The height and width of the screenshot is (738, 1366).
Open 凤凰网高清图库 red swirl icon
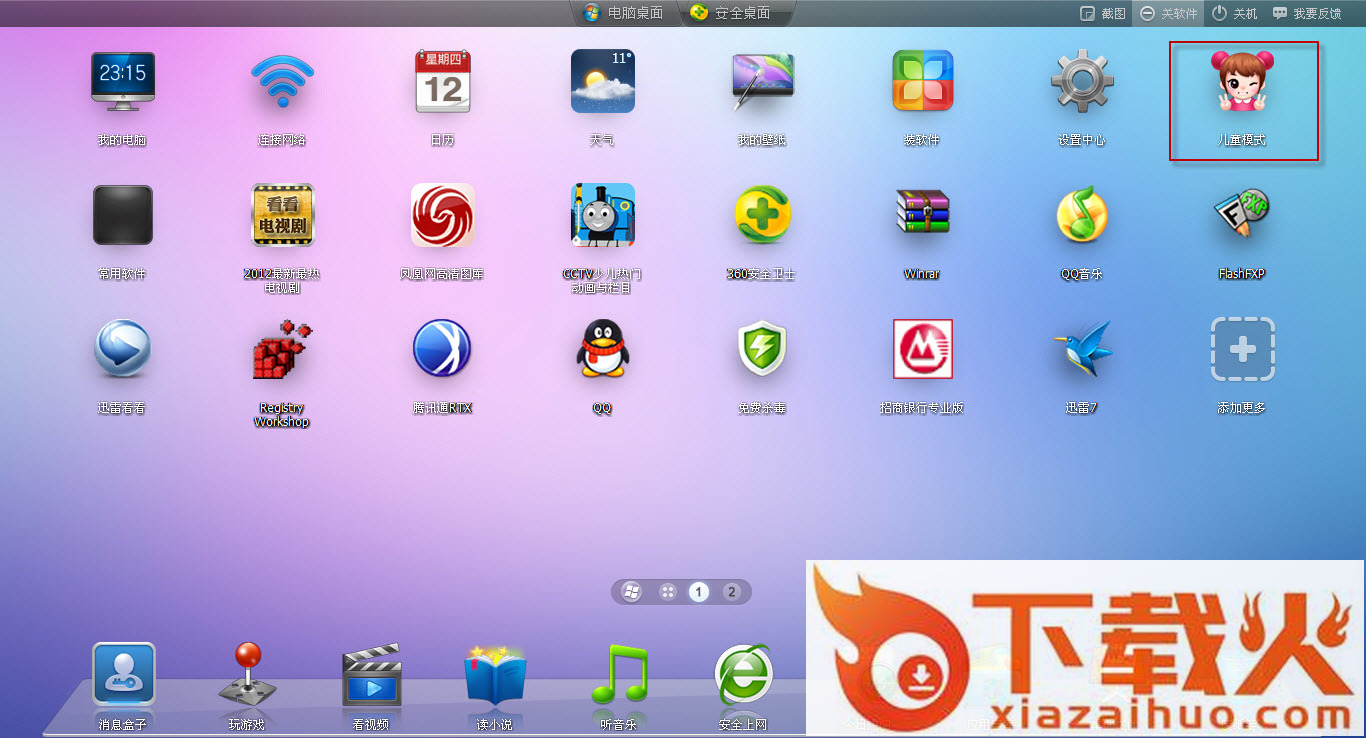pyautogui.click(x=442, y=215)
